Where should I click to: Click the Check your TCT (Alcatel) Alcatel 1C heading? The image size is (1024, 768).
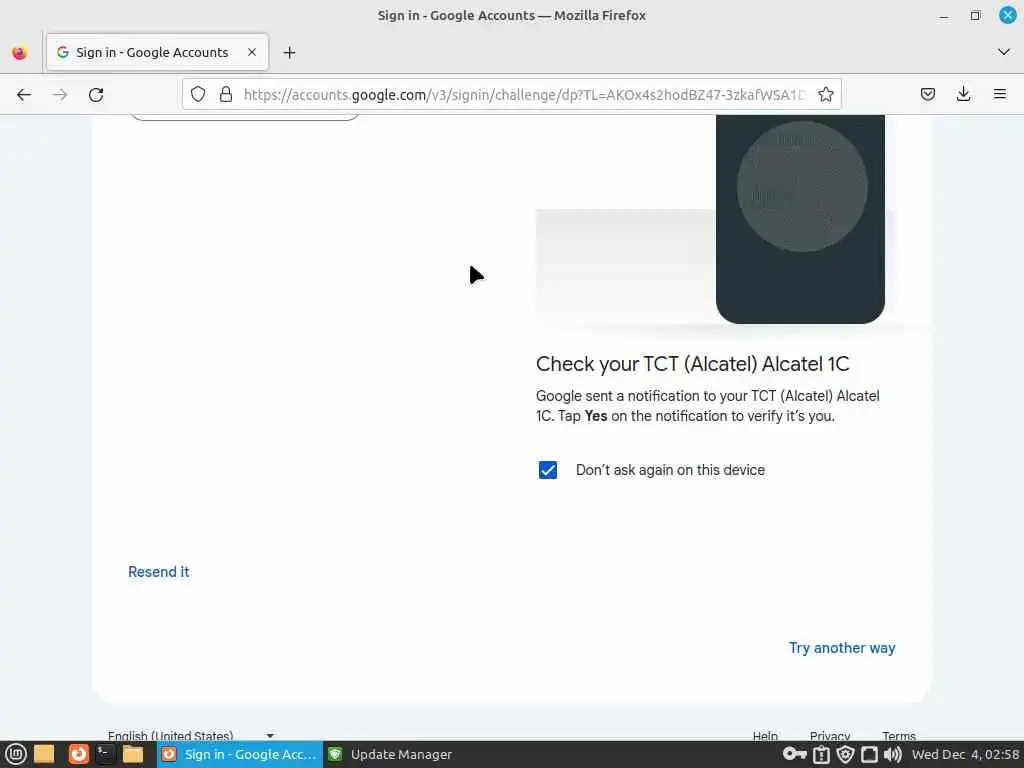click(x=692, y=364)
